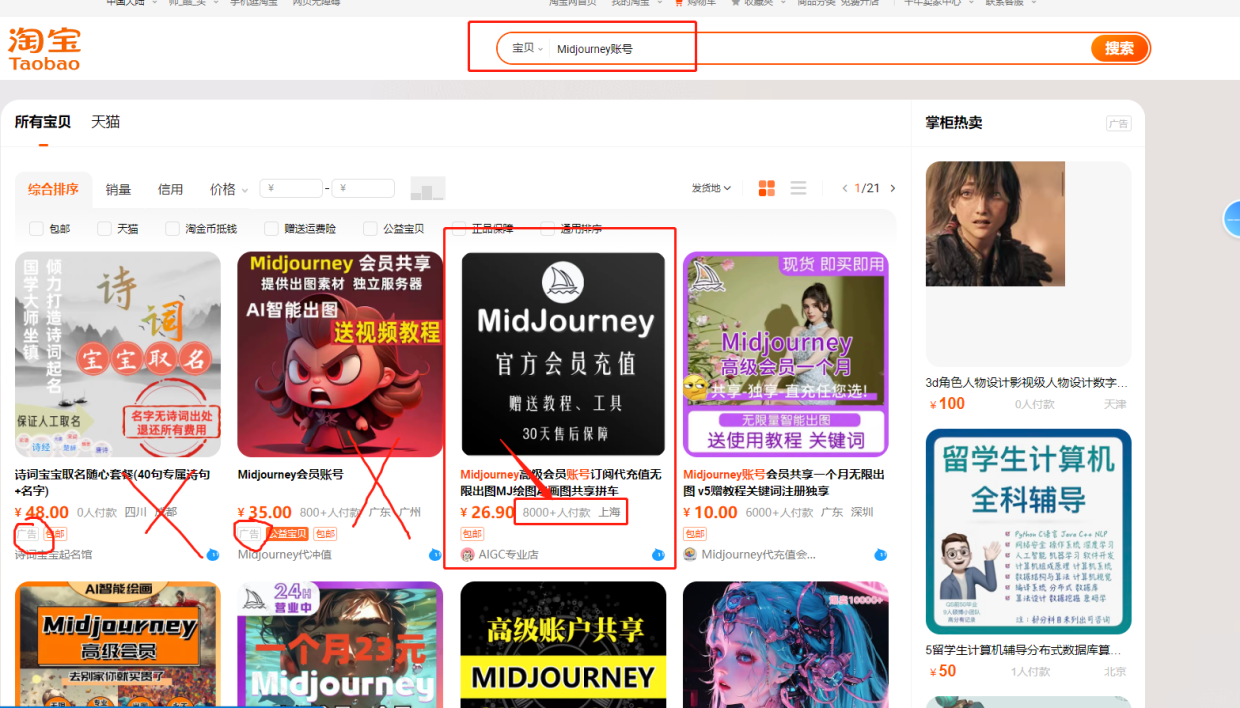Image resolution: width=1240 pixels, height=708 pixels.
Task: Click the 广告 tag under the ¥35.00 item
Action: pos(250,534)
